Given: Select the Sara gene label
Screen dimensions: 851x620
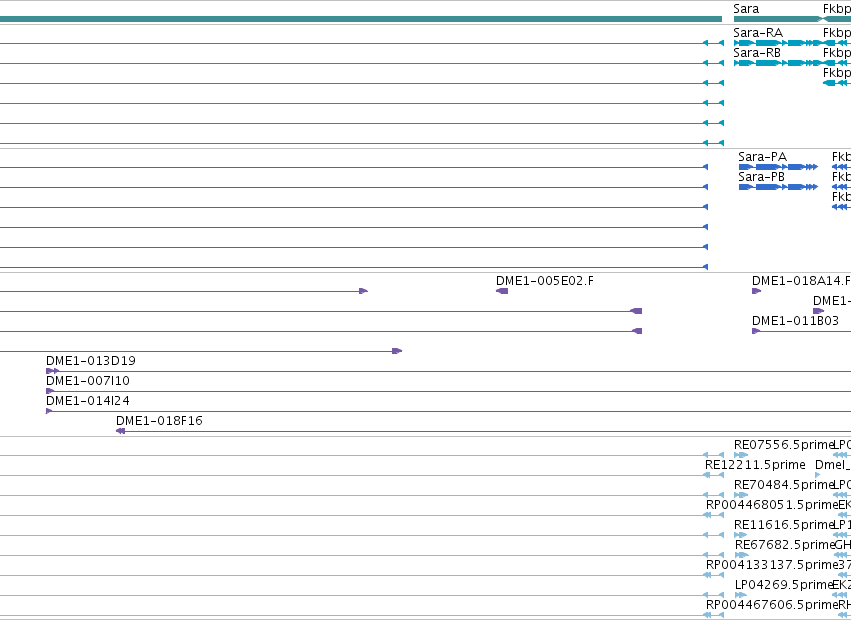Looking at the screenshot, I should (x=746, y=9).
